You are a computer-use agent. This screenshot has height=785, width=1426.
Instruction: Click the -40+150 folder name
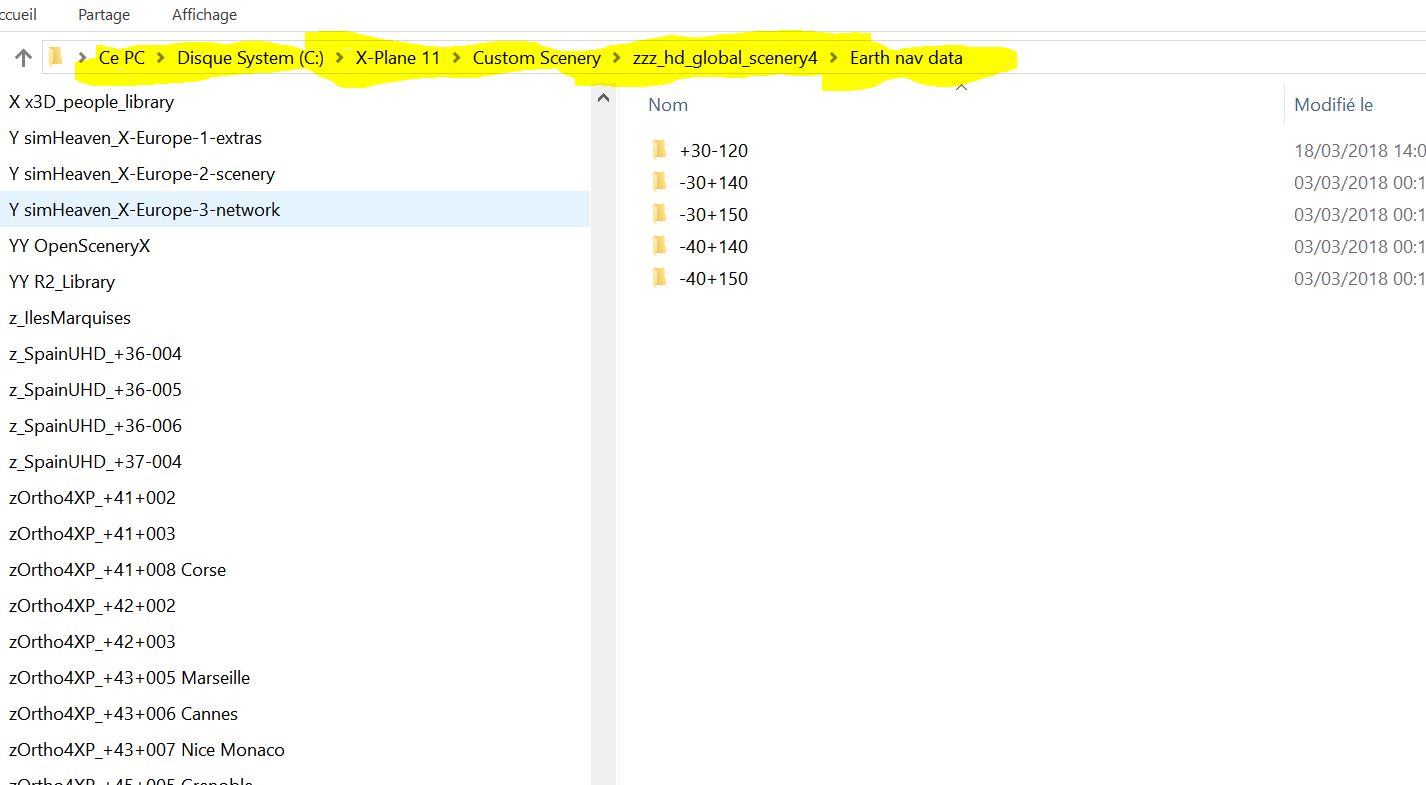[x=714, y=279]
